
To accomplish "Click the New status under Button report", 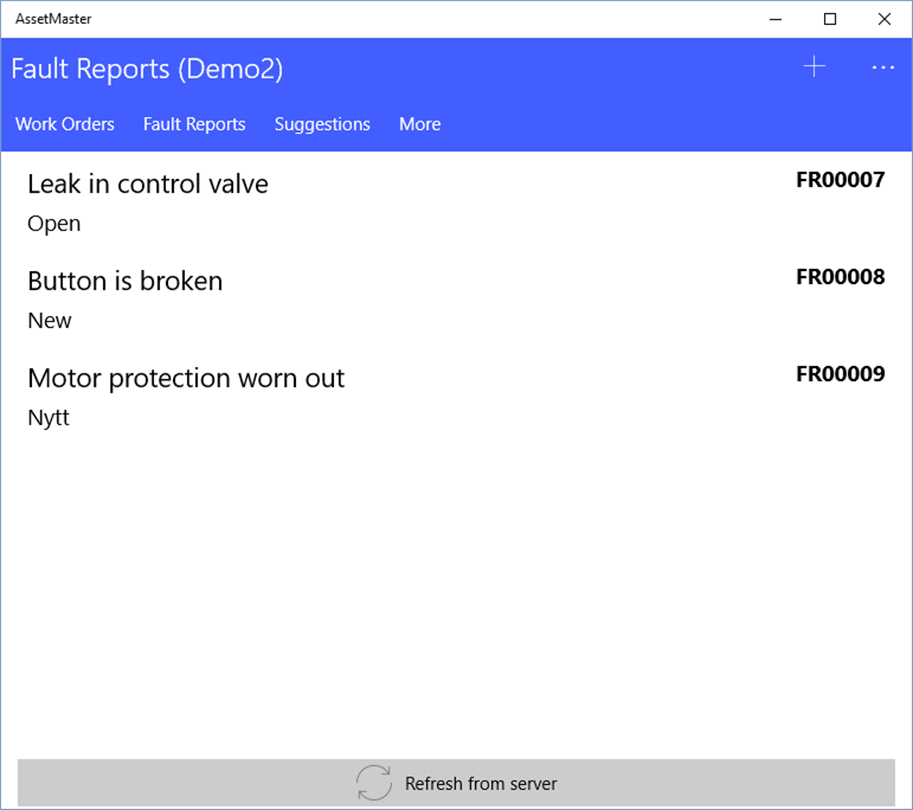I will (x=50, y=321).
